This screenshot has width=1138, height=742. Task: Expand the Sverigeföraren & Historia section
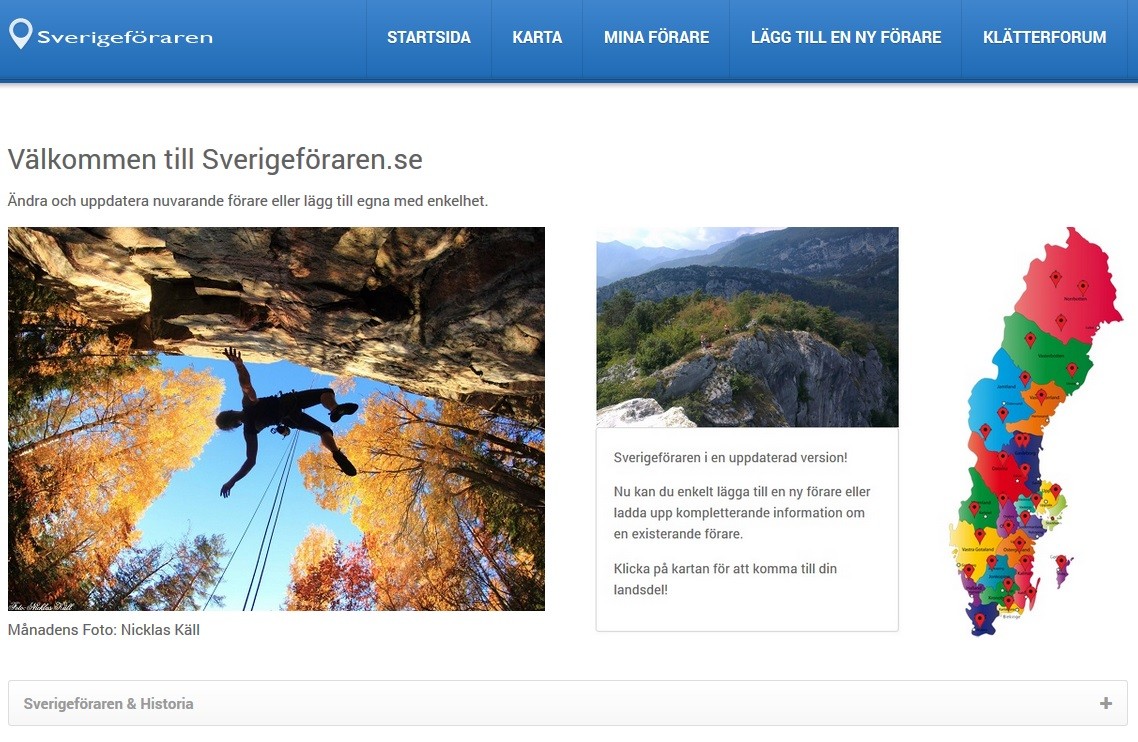[x=568, y=703]
